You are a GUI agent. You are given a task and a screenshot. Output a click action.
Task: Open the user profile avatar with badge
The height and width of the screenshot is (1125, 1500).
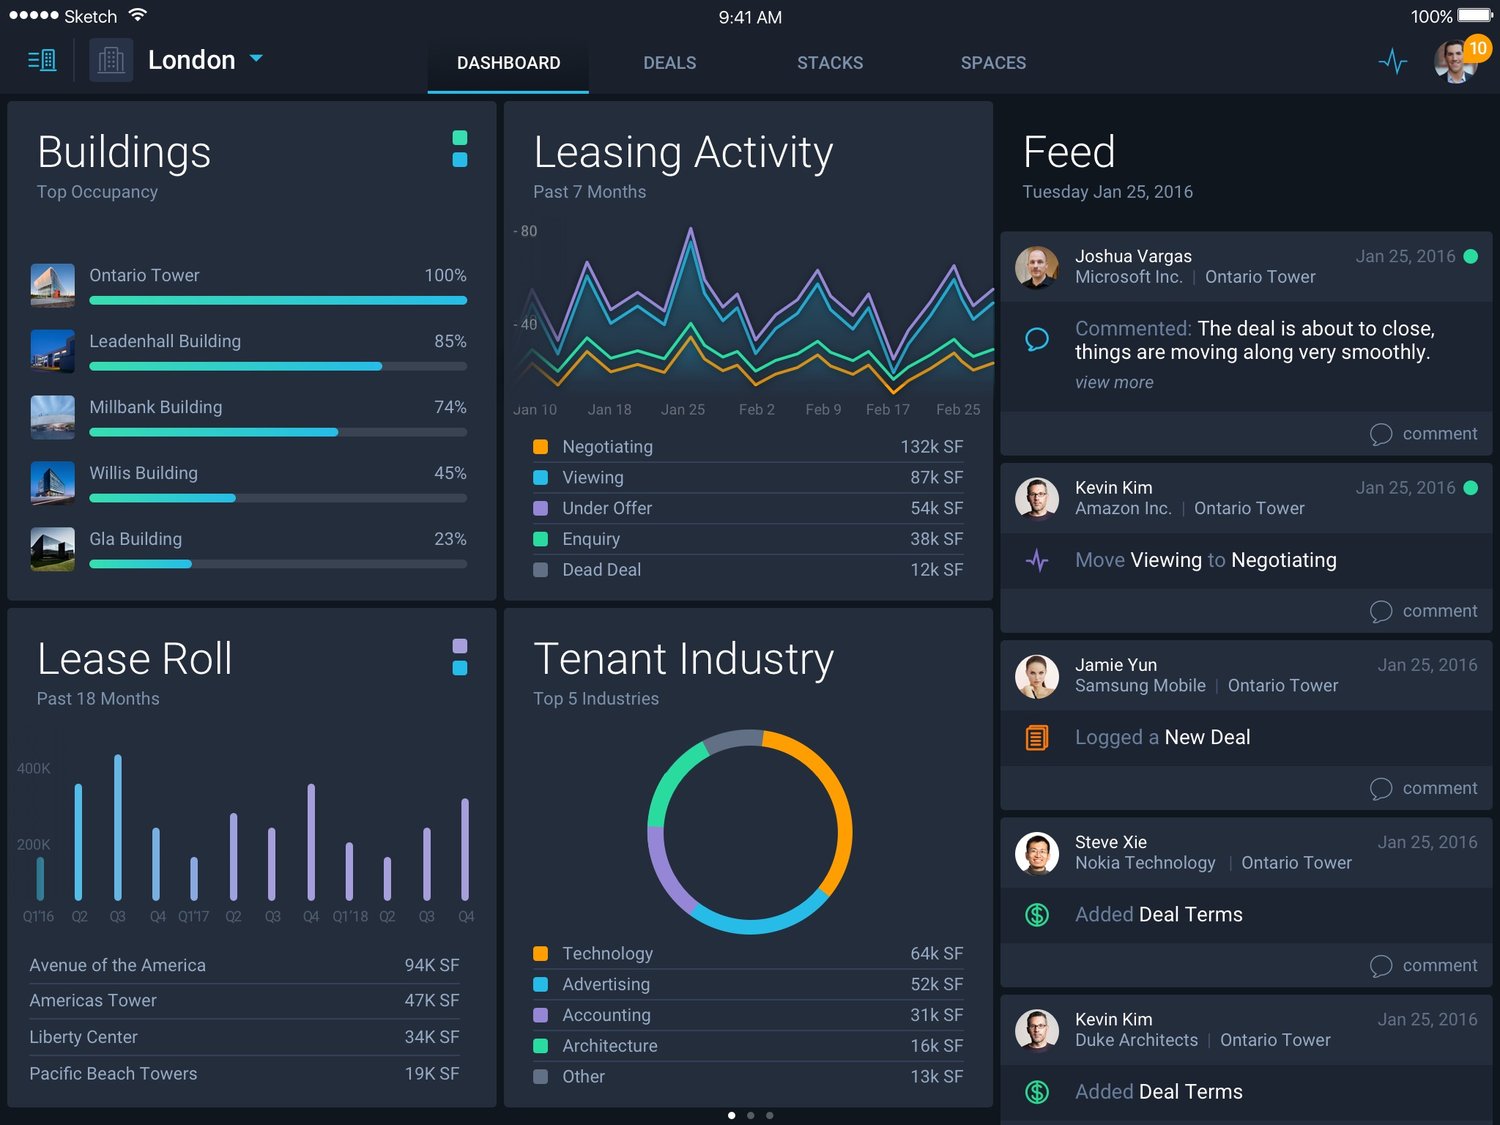(1456, 62)
